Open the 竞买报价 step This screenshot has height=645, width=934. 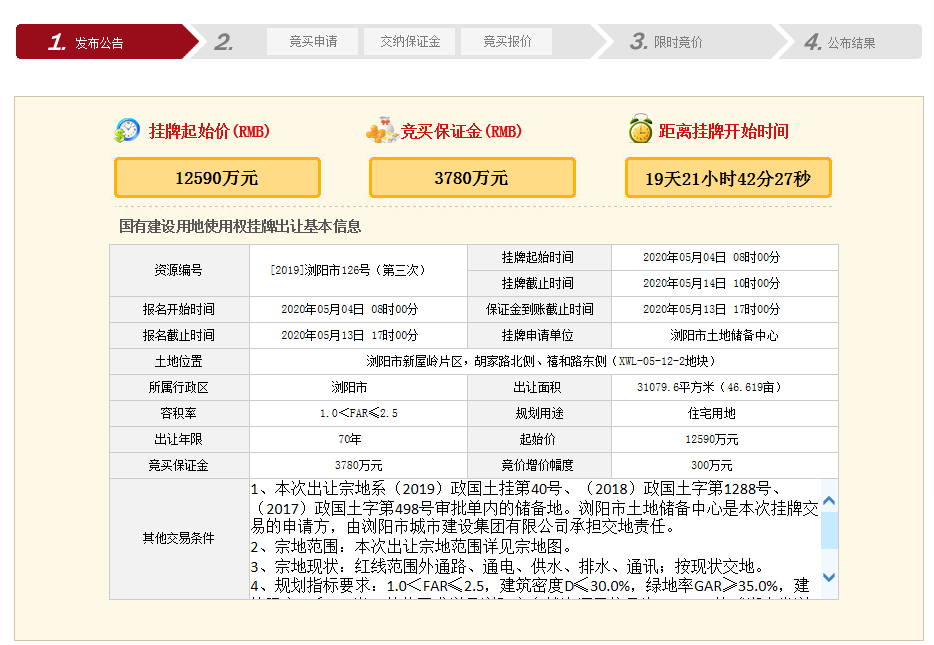507,42
